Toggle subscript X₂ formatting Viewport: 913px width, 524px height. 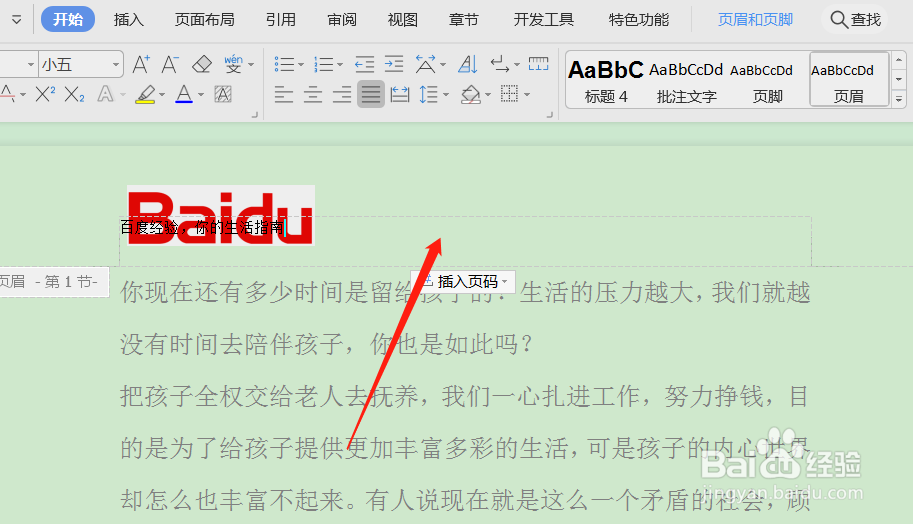(x=75, y=94)
